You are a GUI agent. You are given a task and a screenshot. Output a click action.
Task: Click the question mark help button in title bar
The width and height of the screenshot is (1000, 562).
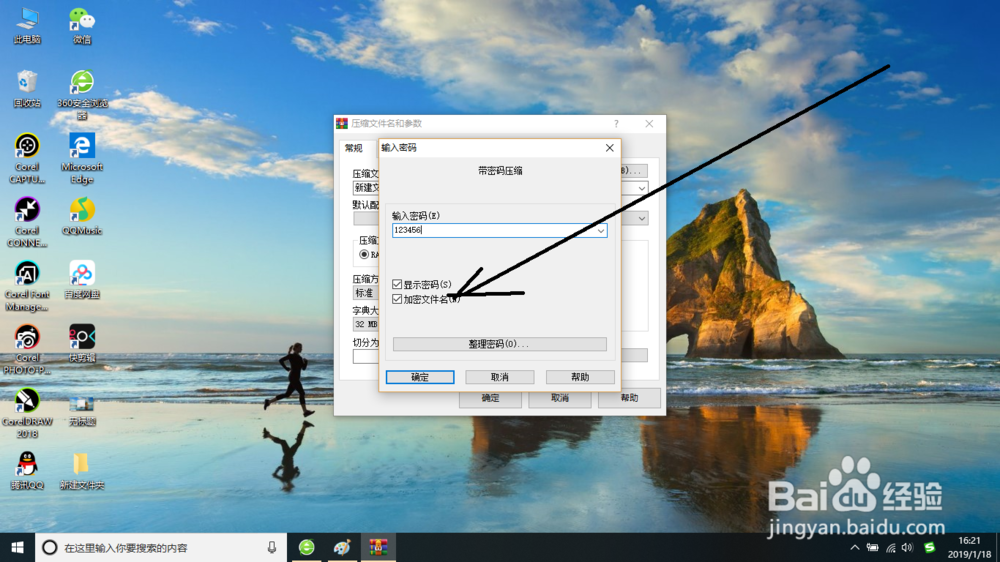[616, 124]
